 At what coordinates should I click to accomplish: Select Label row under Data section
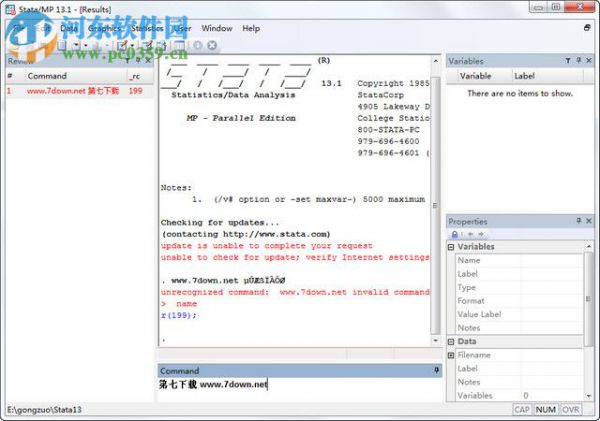point(519,369)
